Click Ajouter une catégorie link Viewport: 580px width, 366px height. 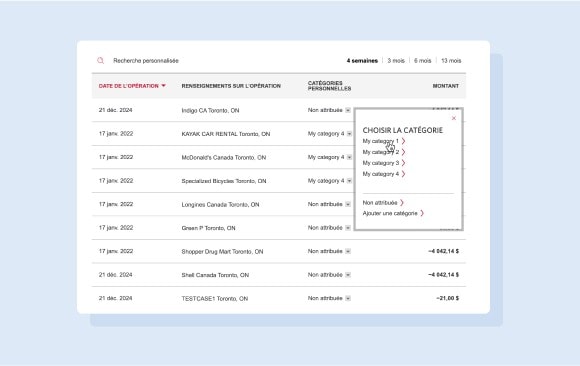tap(390, 213)
